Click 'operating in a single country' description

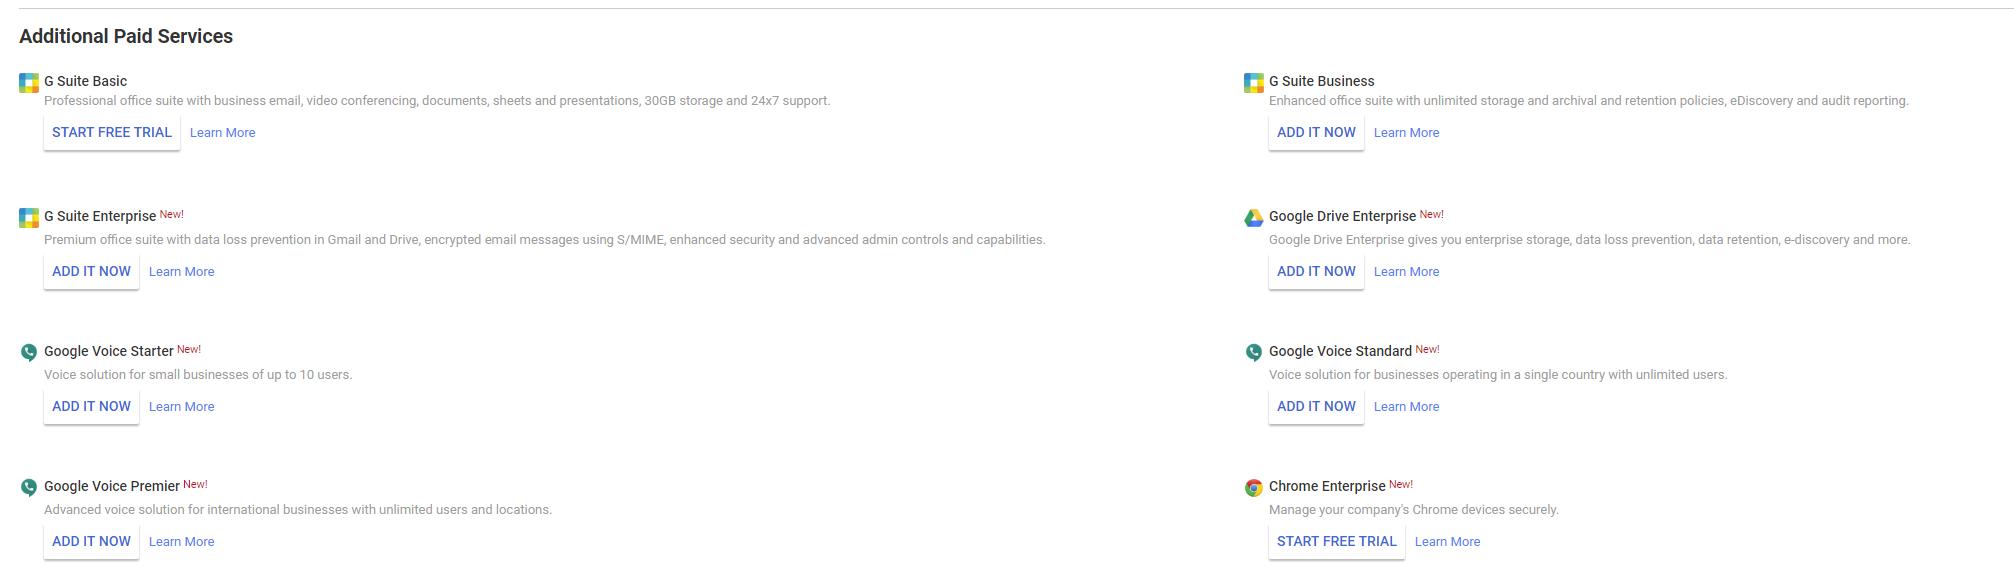(1498, 375)
